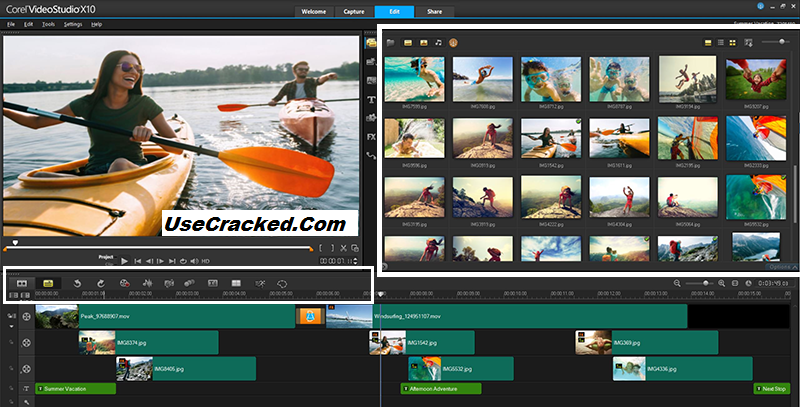Select Project playback mode
Screen dimensions: 800x407
click(106, 257)
